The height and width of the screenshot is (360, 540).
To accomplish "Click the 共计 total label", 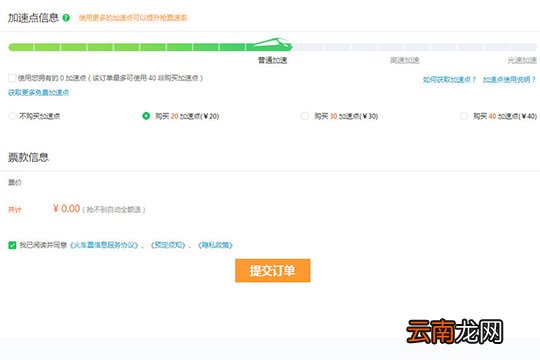I will (x=15, y=209).
